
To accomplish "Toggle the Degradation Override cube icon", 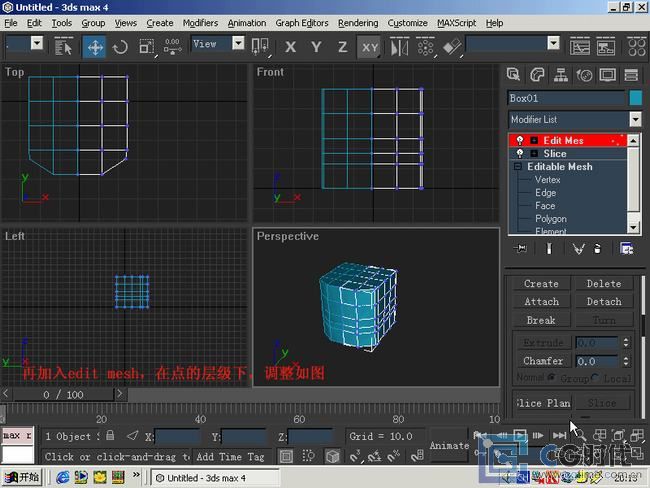I will tap(332, 456).
